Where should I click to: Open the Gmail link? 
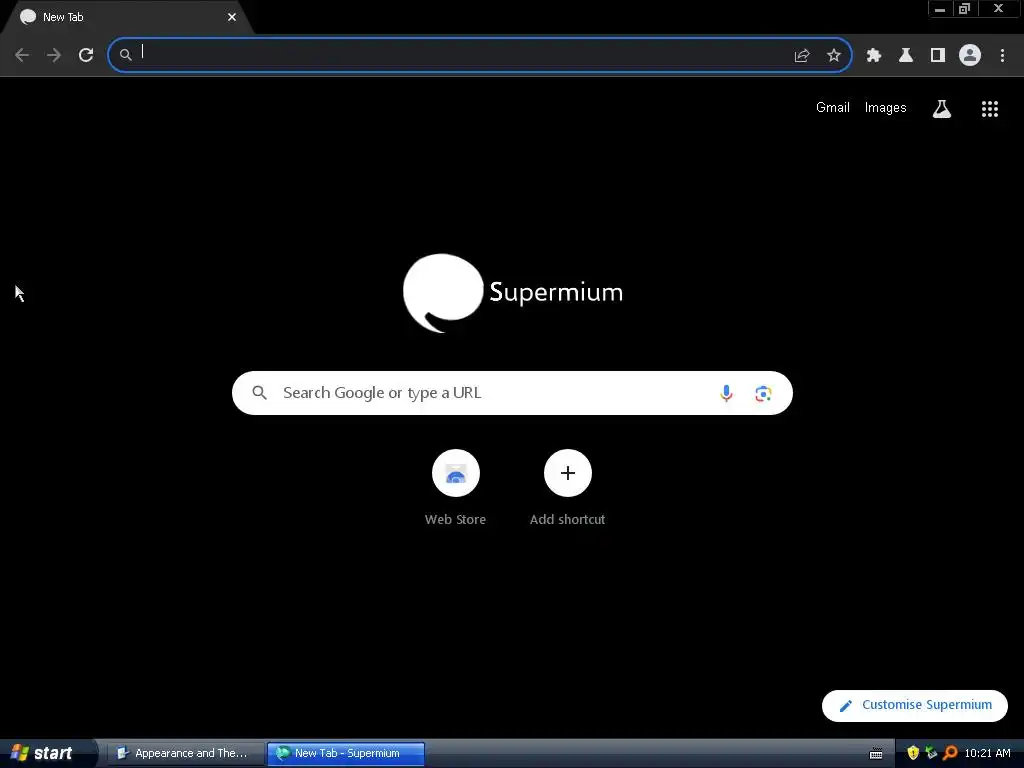coord(833,108)
